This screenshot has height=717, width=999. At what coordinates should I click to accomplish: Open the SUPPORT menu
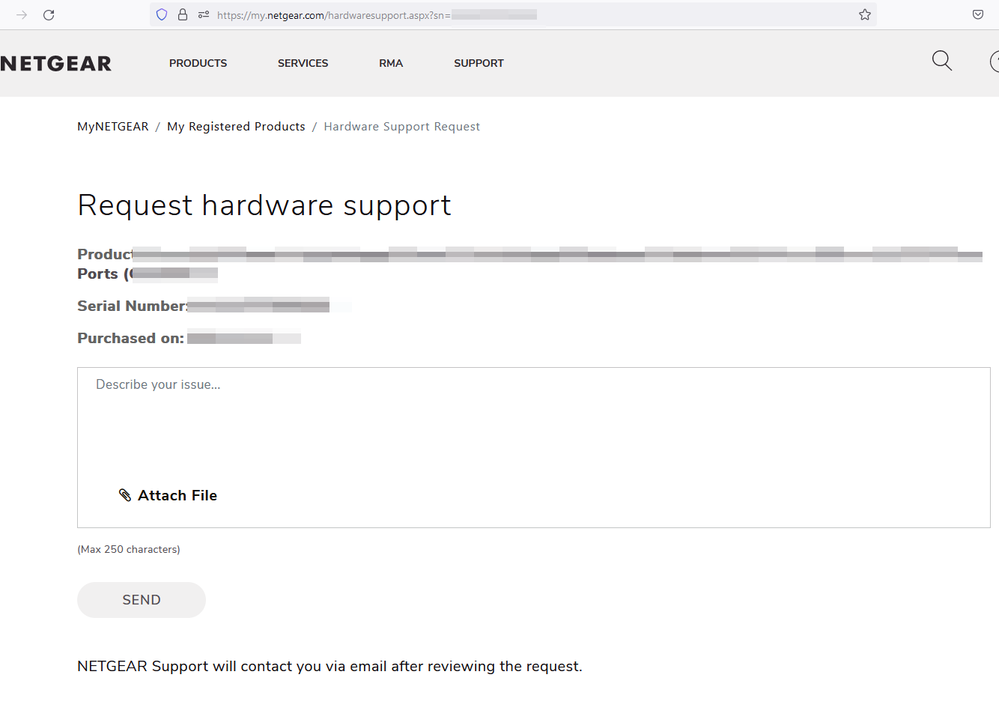click(478, 63)
